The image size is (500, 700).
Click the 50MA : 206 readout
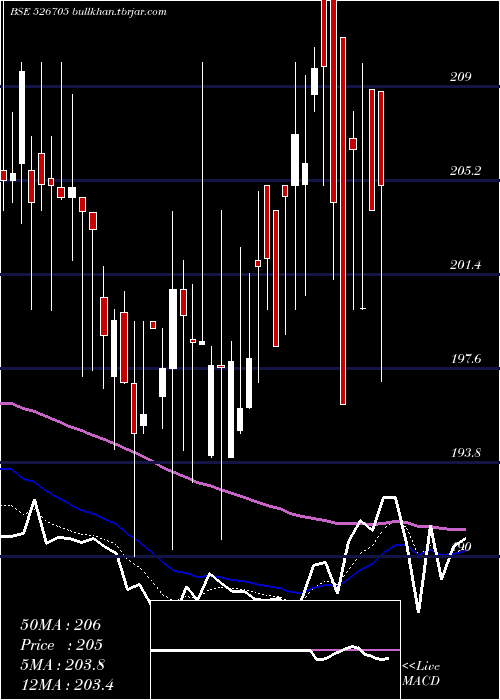61,625
